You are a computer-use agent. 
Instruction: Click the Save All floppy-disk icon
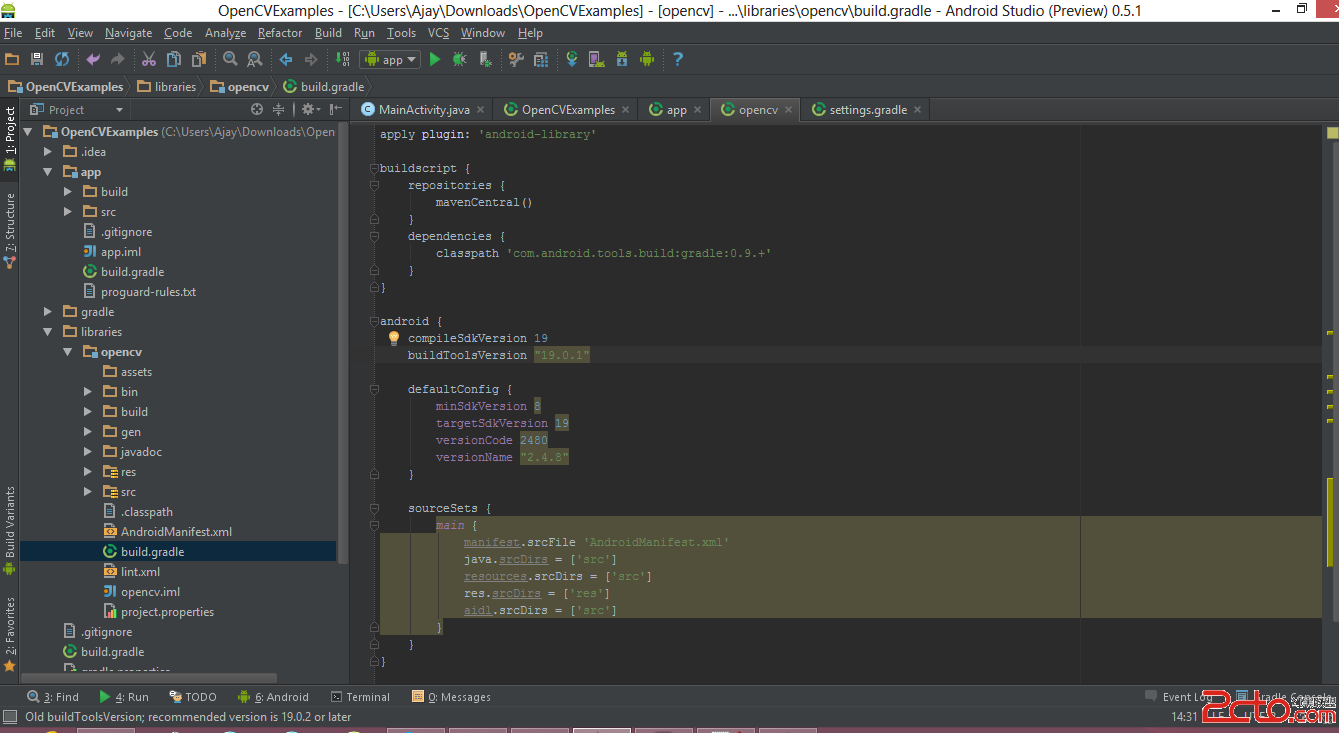[x=37, y=59]
